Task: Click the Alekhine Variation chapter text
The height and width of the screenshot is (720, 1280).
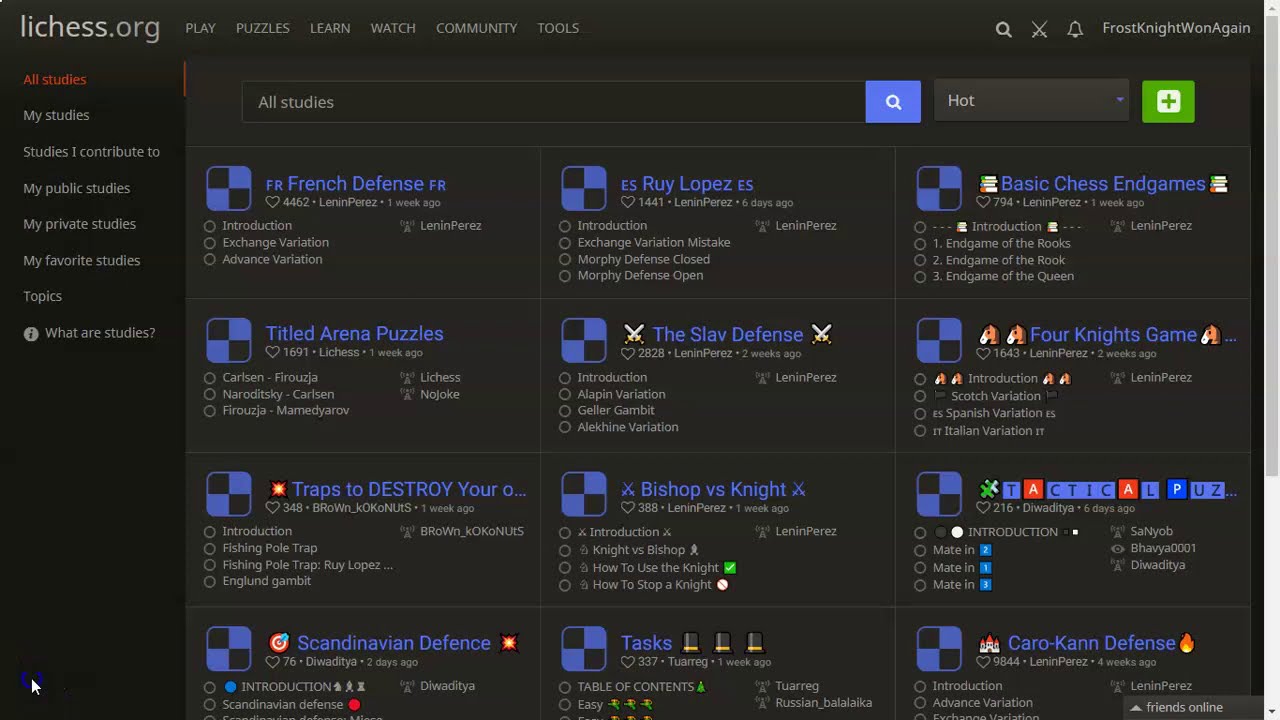Action: pyautogui.click(x=628, y=427)
